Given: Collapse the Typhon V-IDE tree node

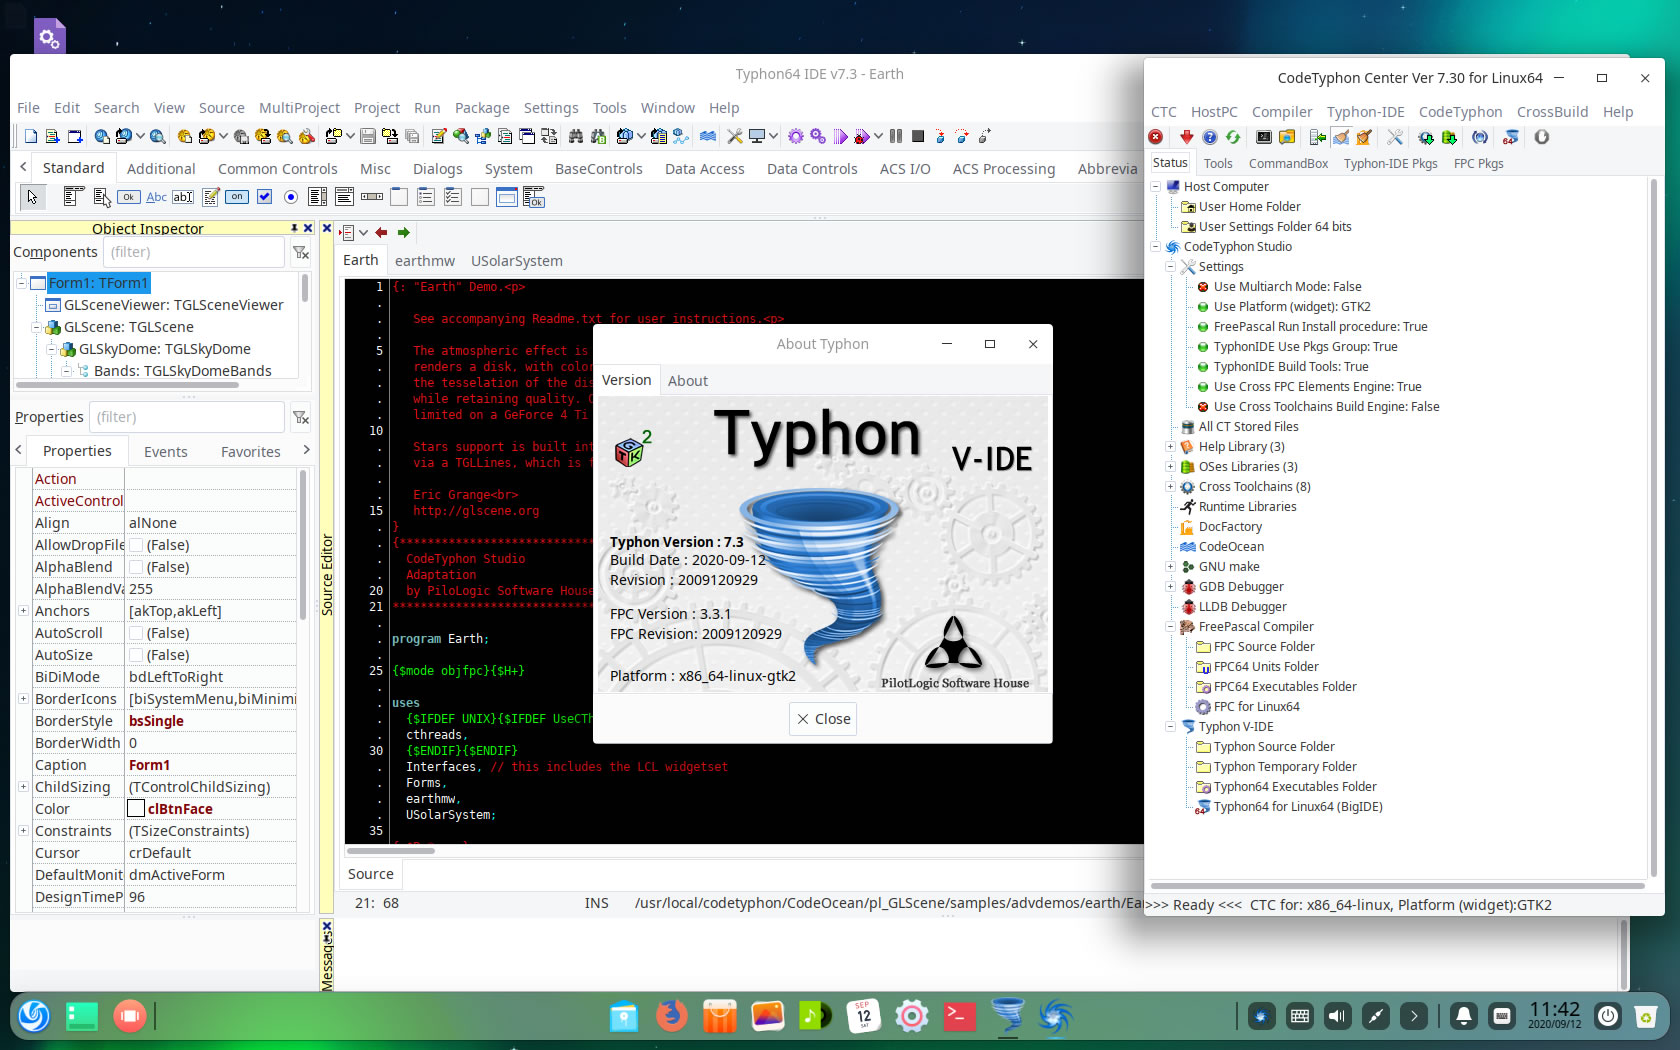Looking at the screenshot, I should 1170,726.
